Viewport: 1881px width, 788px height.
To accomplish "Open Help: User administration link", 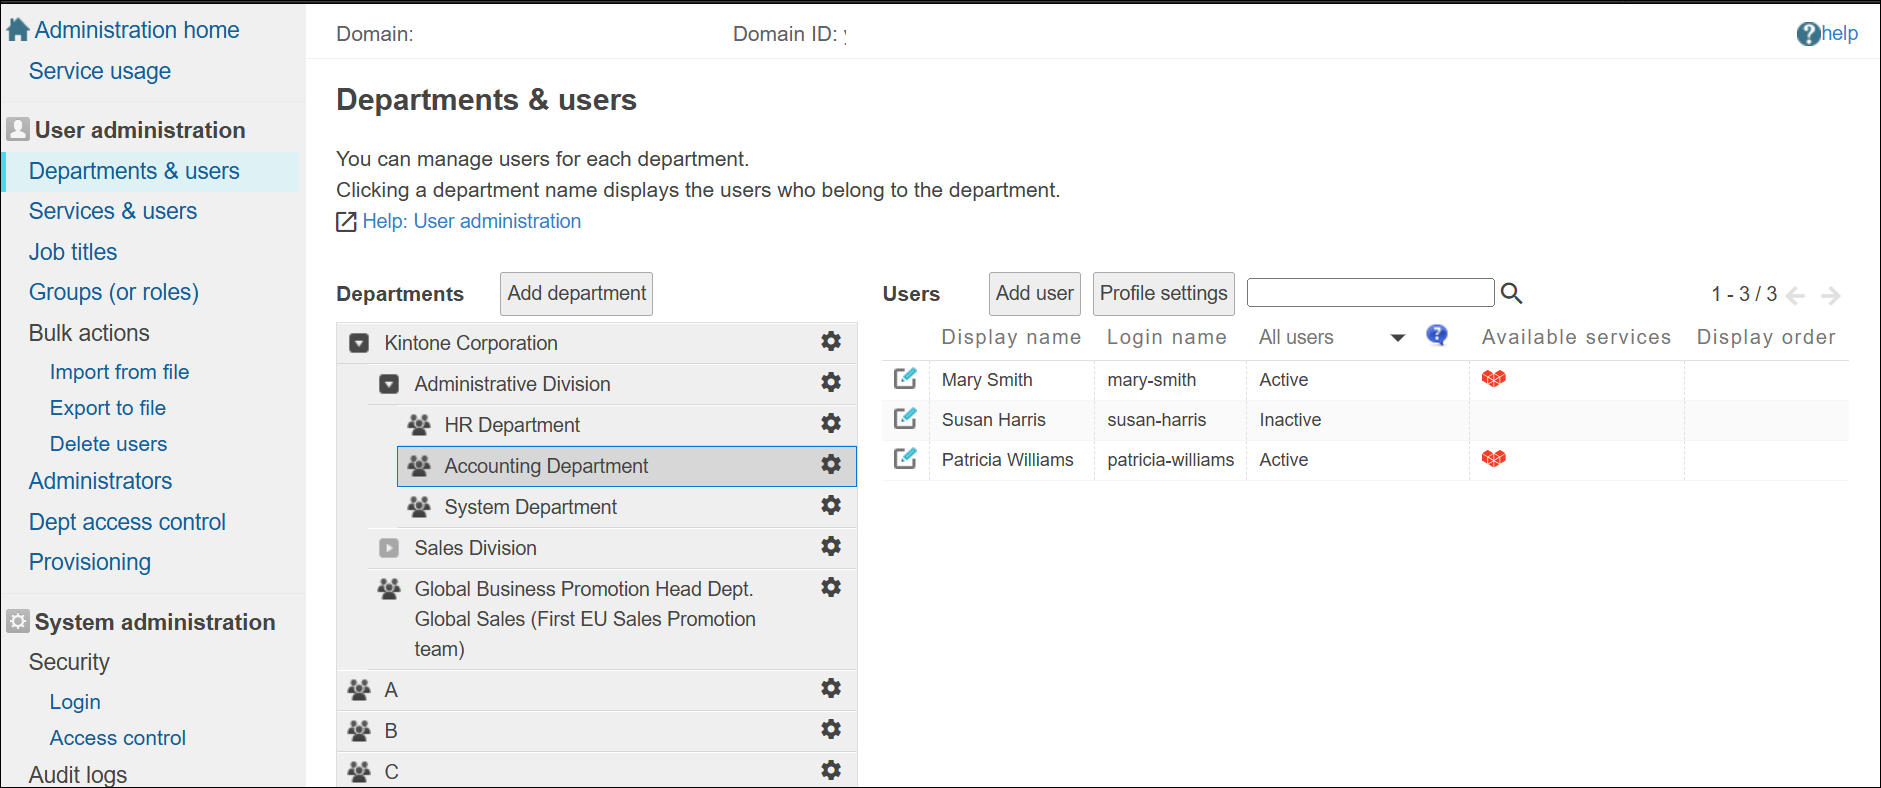I will tap(471, 221).
